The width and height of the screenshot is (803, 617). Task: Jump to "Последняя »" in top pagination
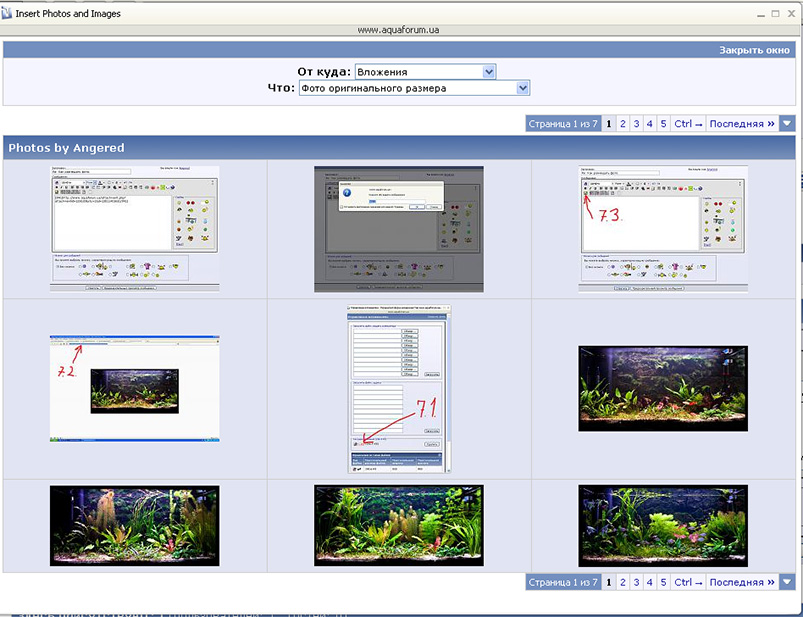click(742, 124)
